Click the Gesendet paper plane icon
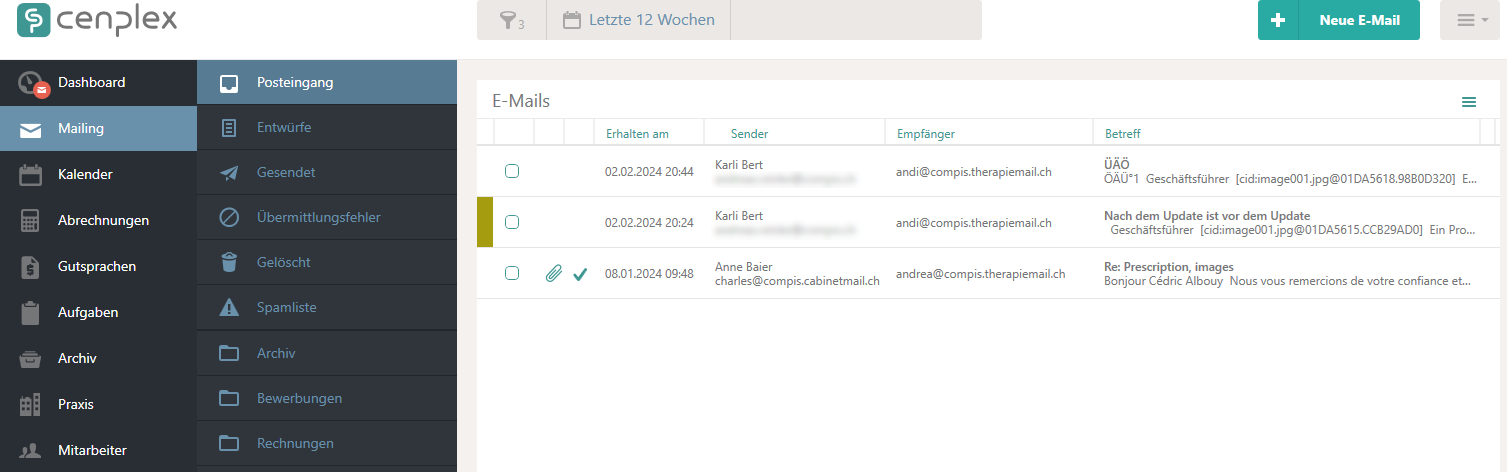Image resolution: width=1507 pixels, height=472 pixels. point(229,173)
